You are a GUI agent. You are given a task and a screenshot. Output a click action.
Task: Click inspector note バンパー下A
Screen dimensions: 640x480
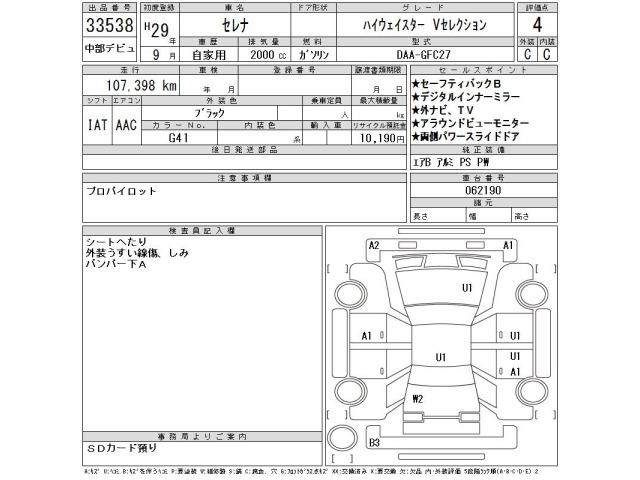tap(116, 264)
